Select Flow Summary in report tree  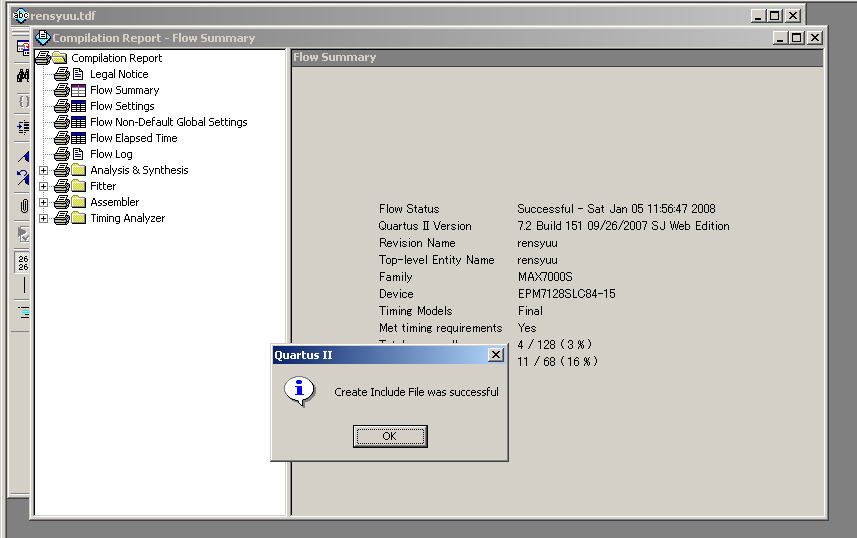[x=125, y=90]
